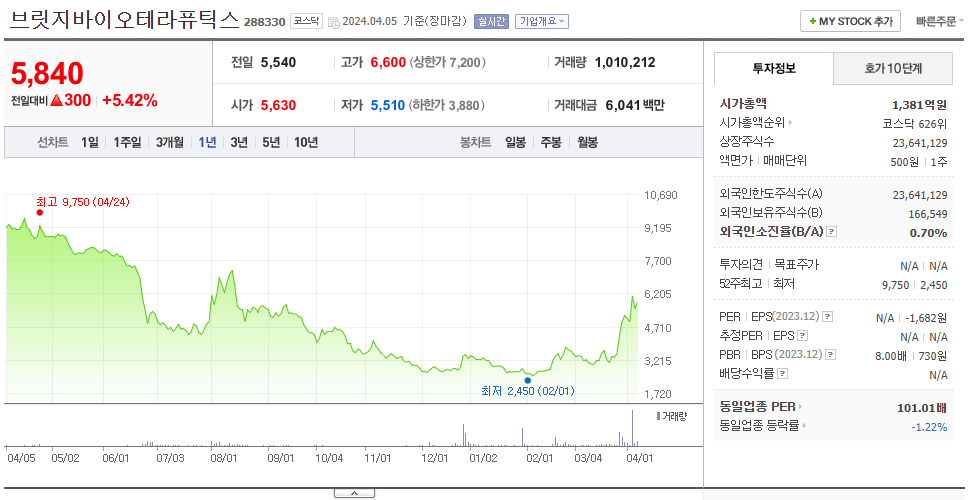Viewport: 968px width, 500px height.
Task: Expand the 빠른주문 dropdown
Action: (x=941, y=22)
